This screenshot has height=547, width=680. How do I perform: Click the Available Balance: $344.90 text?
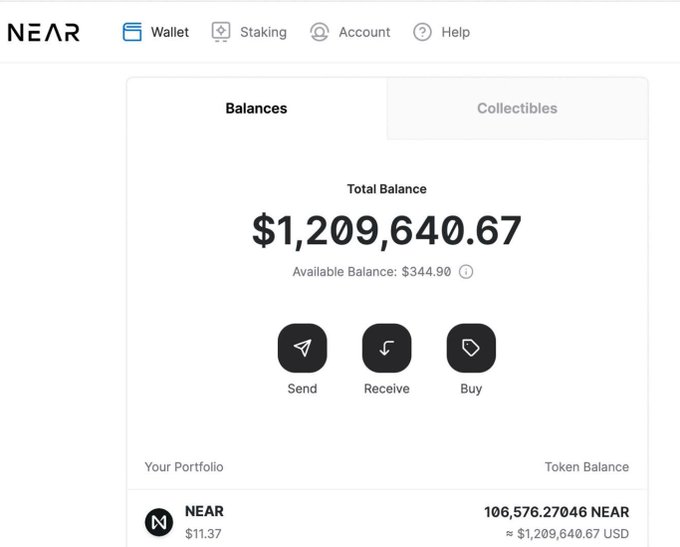click(372, 272)
